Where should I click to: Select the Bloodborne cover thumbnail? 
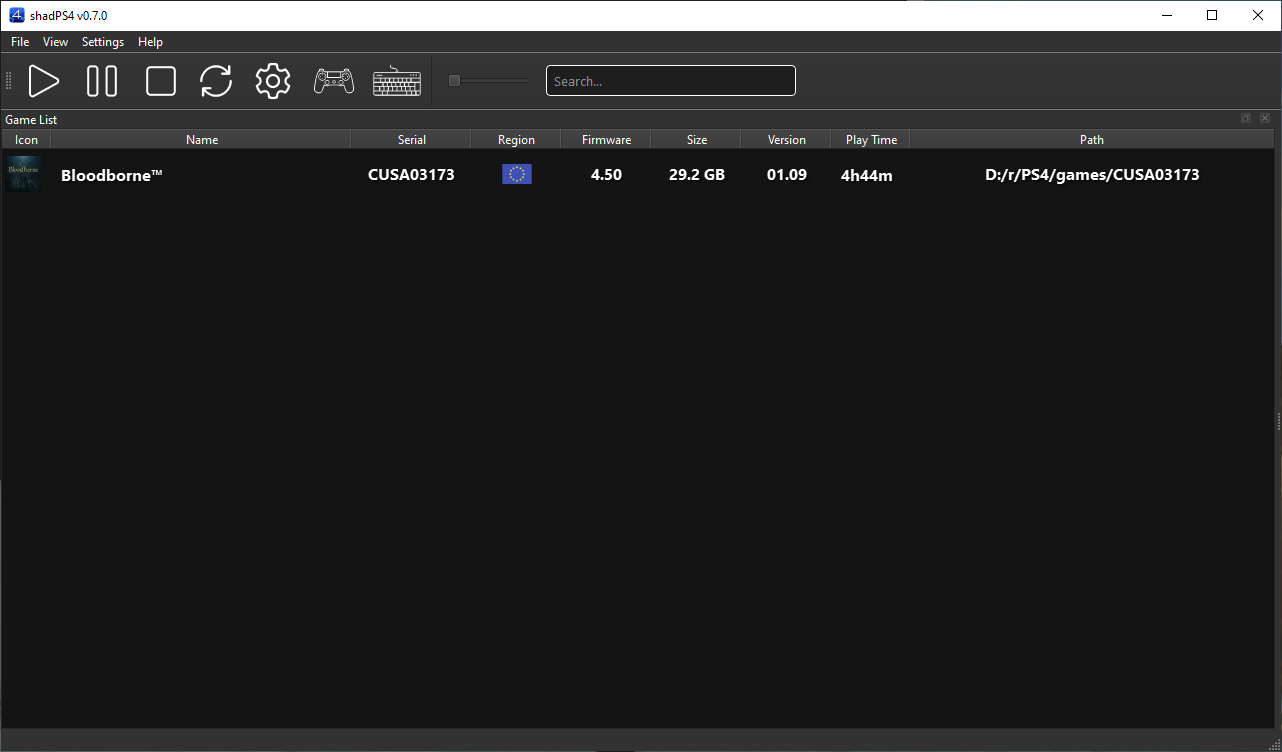click(x=24, y=174)
